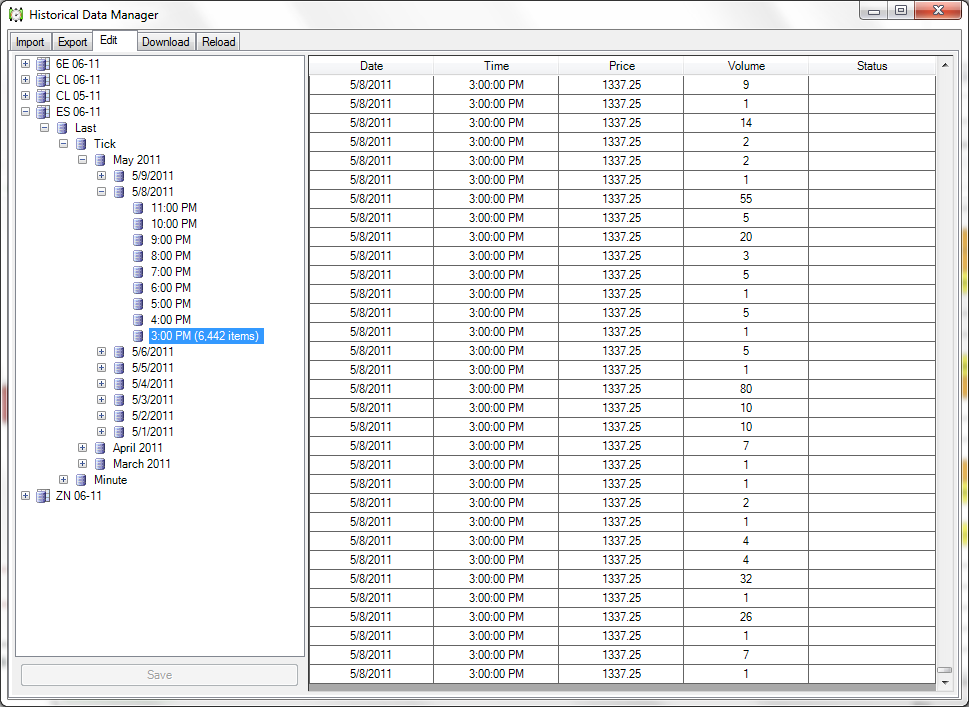The width and height of the screenshot is (969, 707).
Task: Click the database icon beside Last
Action: 62,128
